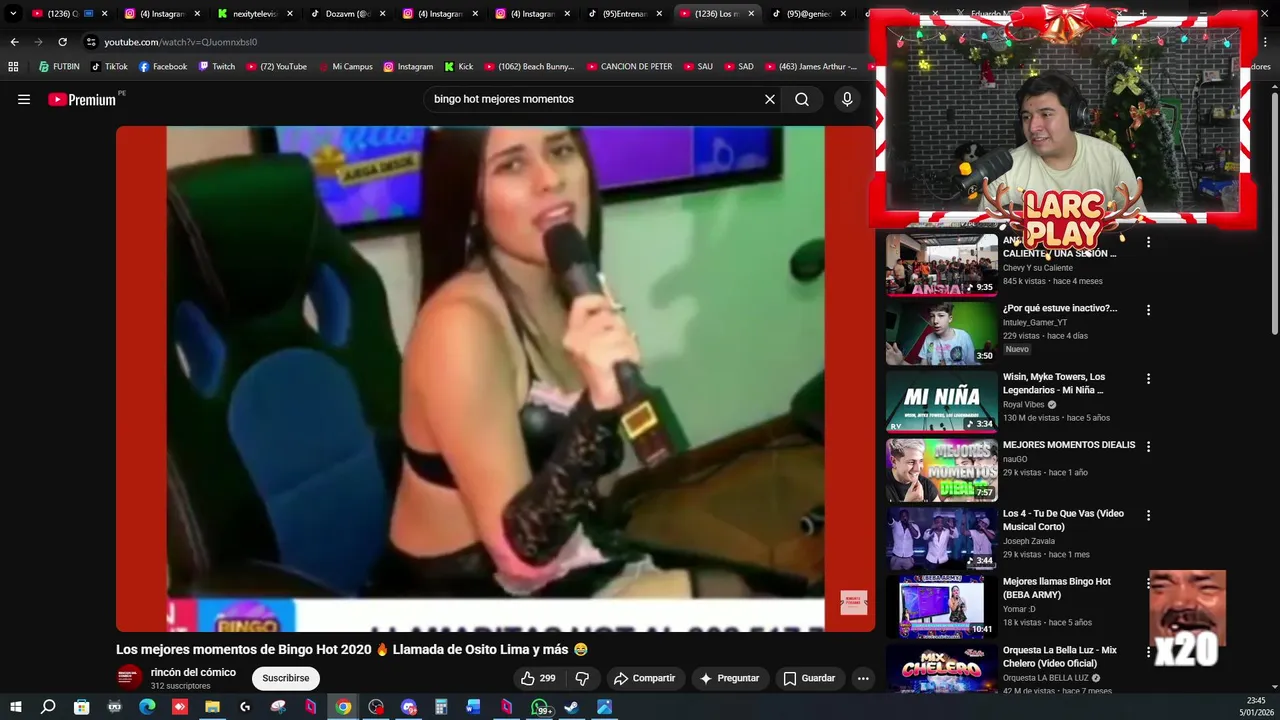Open Mejores llamas Bingo Hot thumbnail
Image resolution: width=1280 pixels, height=720 pixels.
coord(941,606)
